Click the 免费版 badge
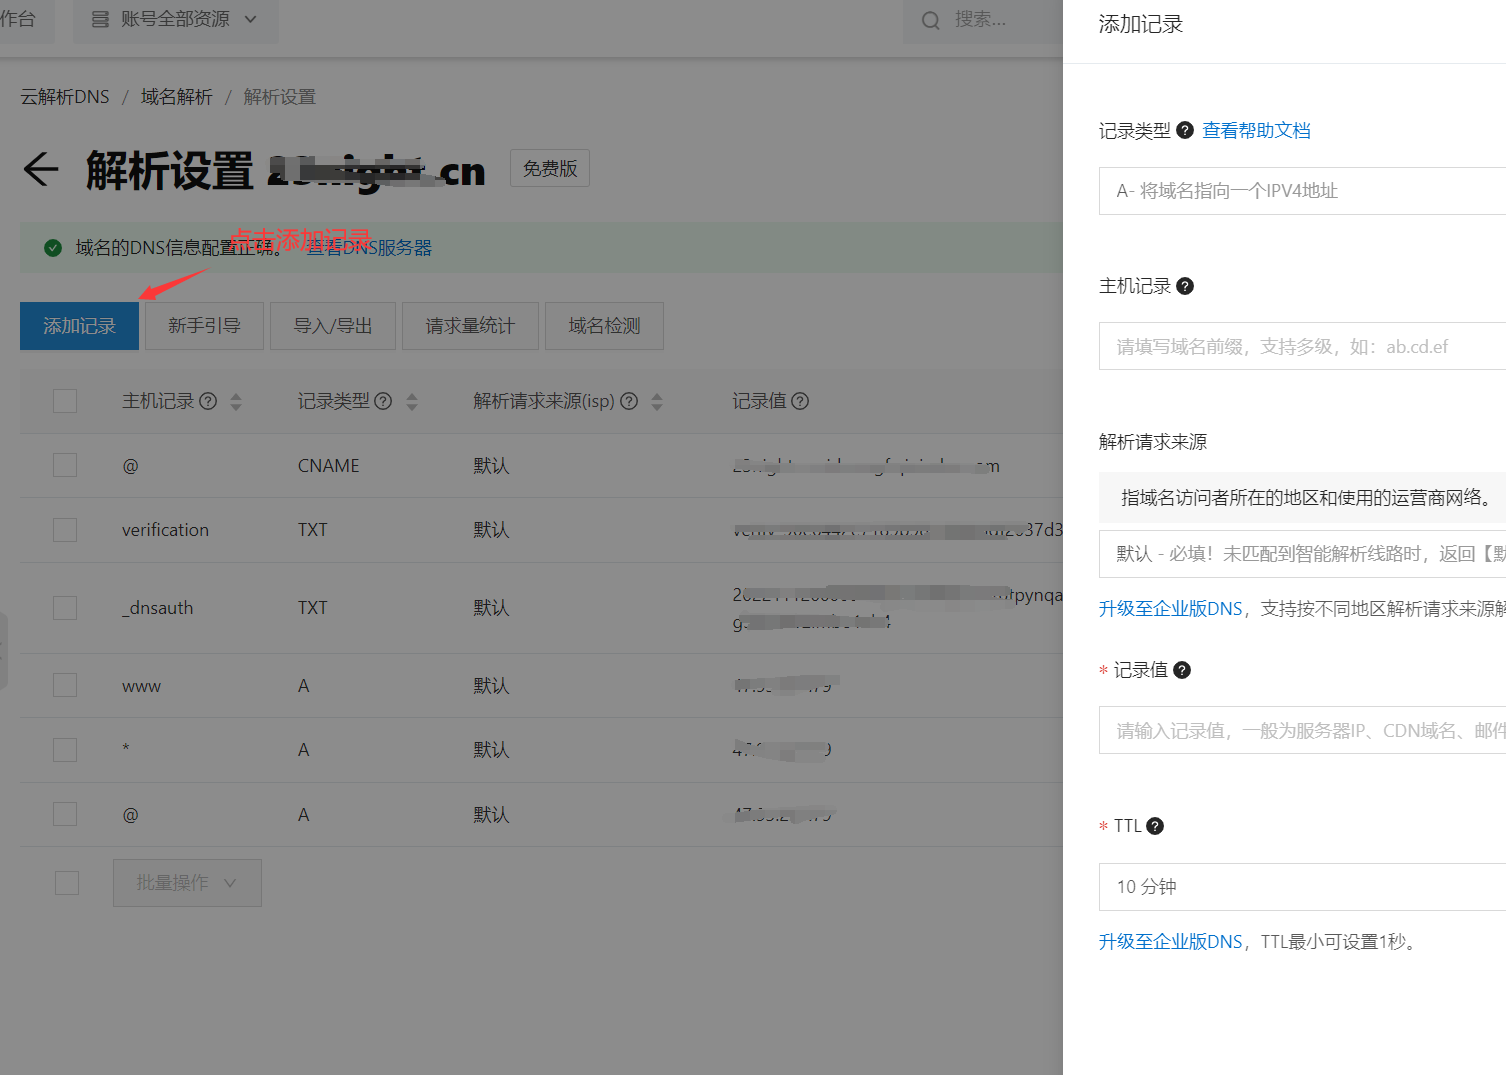Image resolution: width=1506 pixels, height=1075 pixels. pos(550,168)
